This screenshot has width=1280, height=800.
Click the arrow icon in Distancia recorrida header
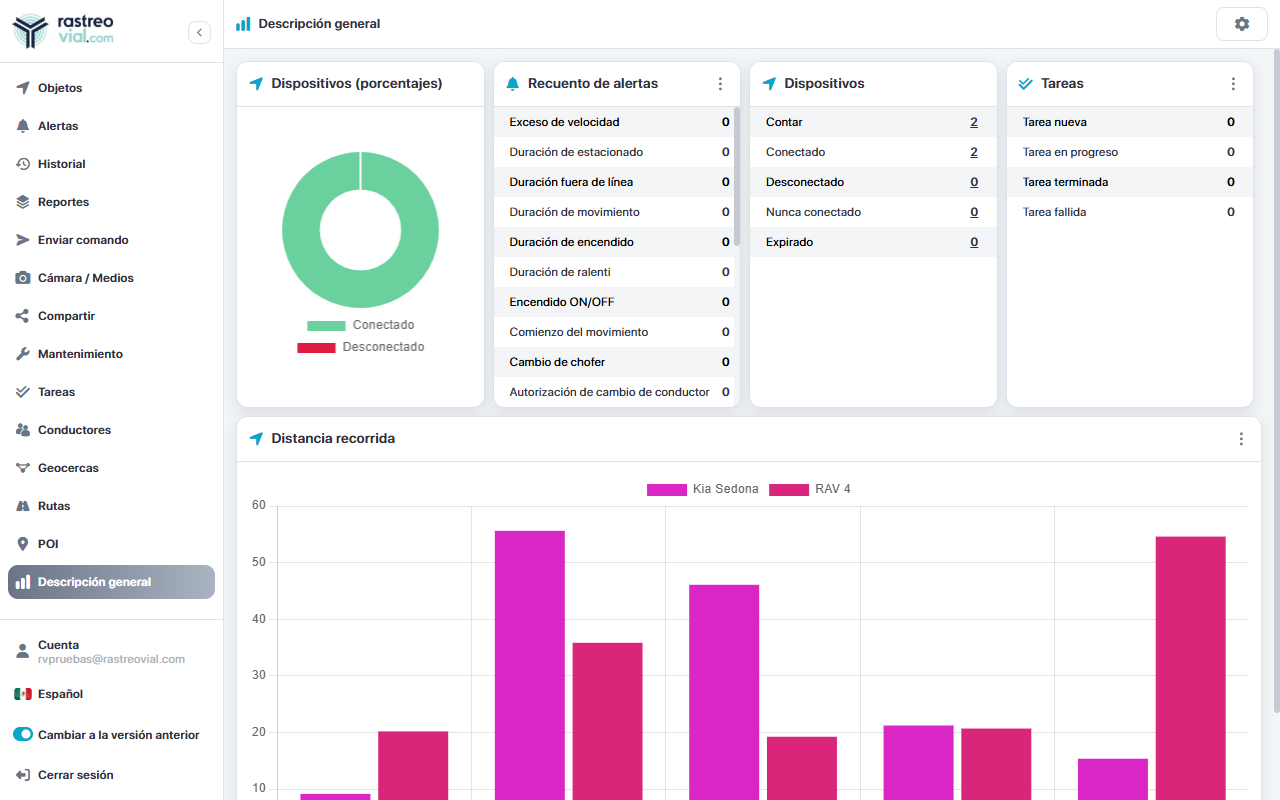[x=256, y=439]
